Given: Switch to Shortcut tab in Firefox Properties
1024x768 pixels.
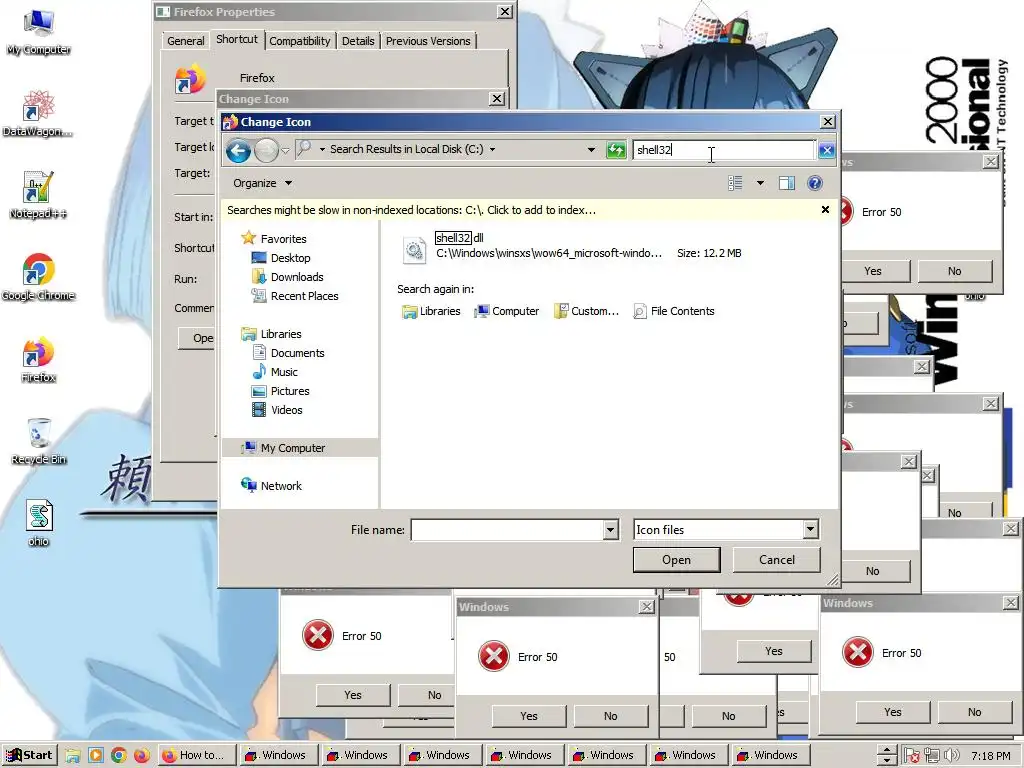Looking at the screenshot, I should click(237, 39).
